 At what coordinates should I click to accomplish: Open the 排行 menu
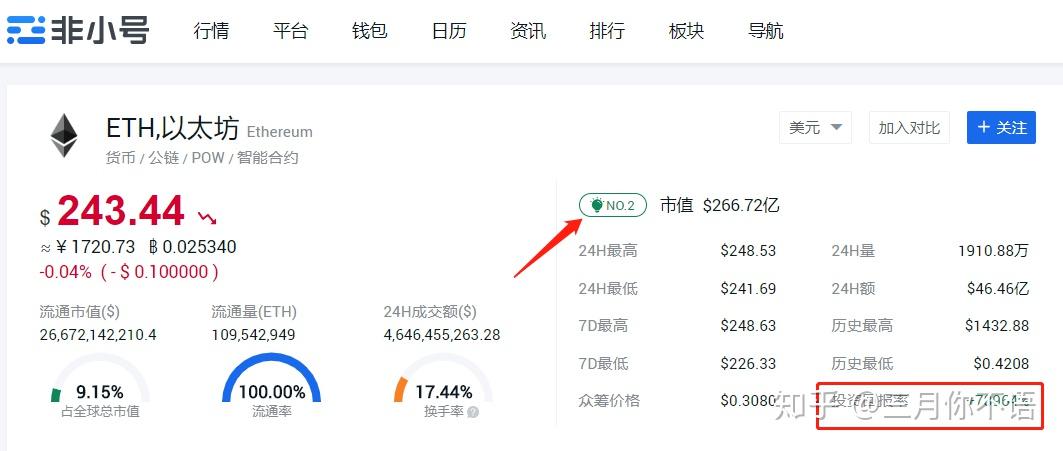coord(607,31)
